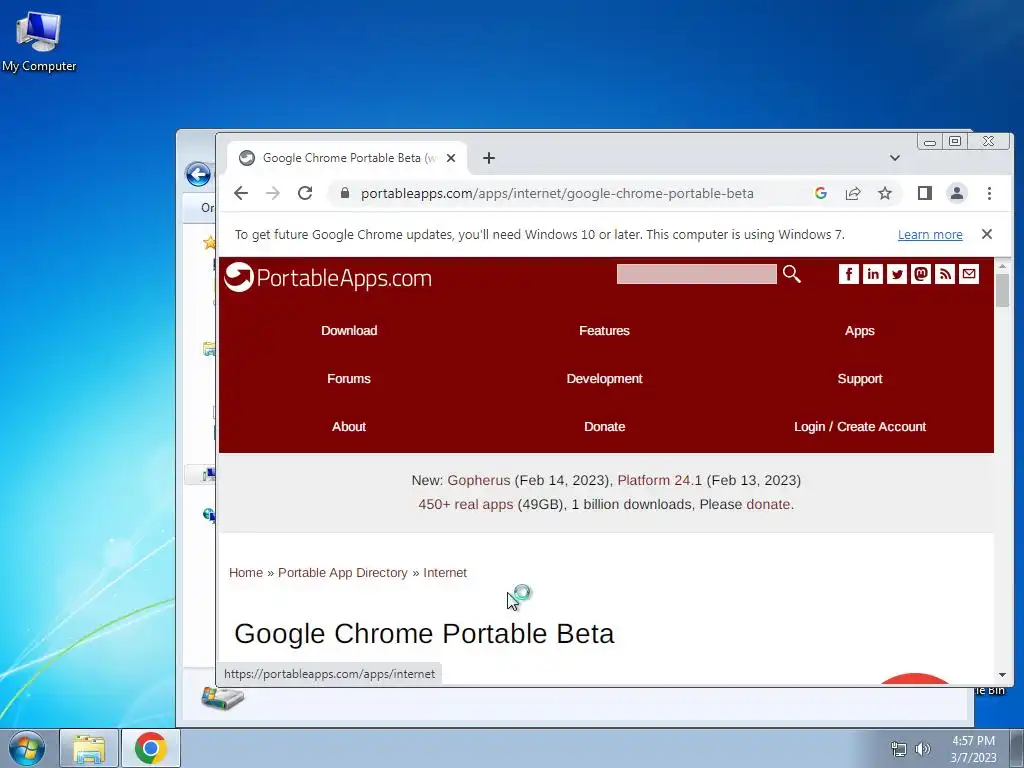The height and width of the screenshot is (768, 1024).
Task: Click the padlock site info icon
Action: [345, 193]
